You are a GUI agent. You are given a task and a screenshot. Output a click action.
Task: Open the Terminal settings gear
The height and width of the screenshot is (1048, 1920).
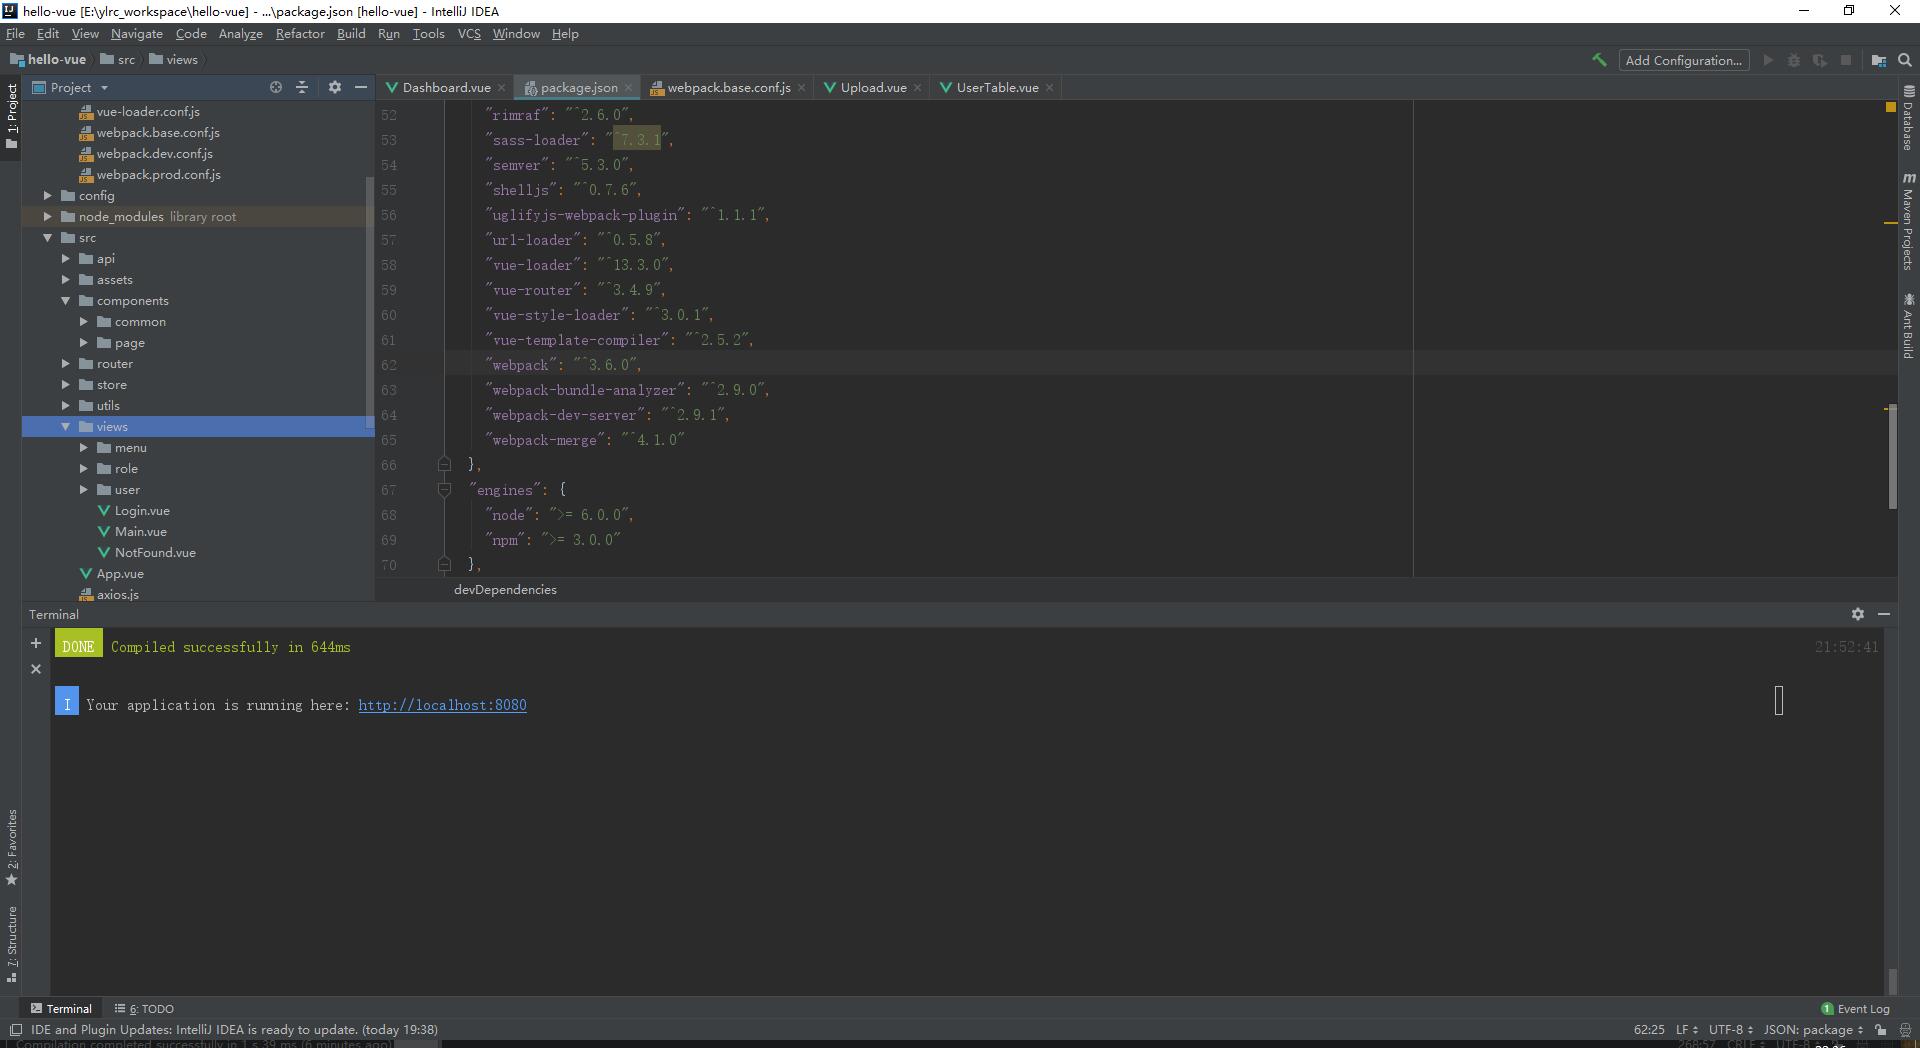click(1858, 614)
